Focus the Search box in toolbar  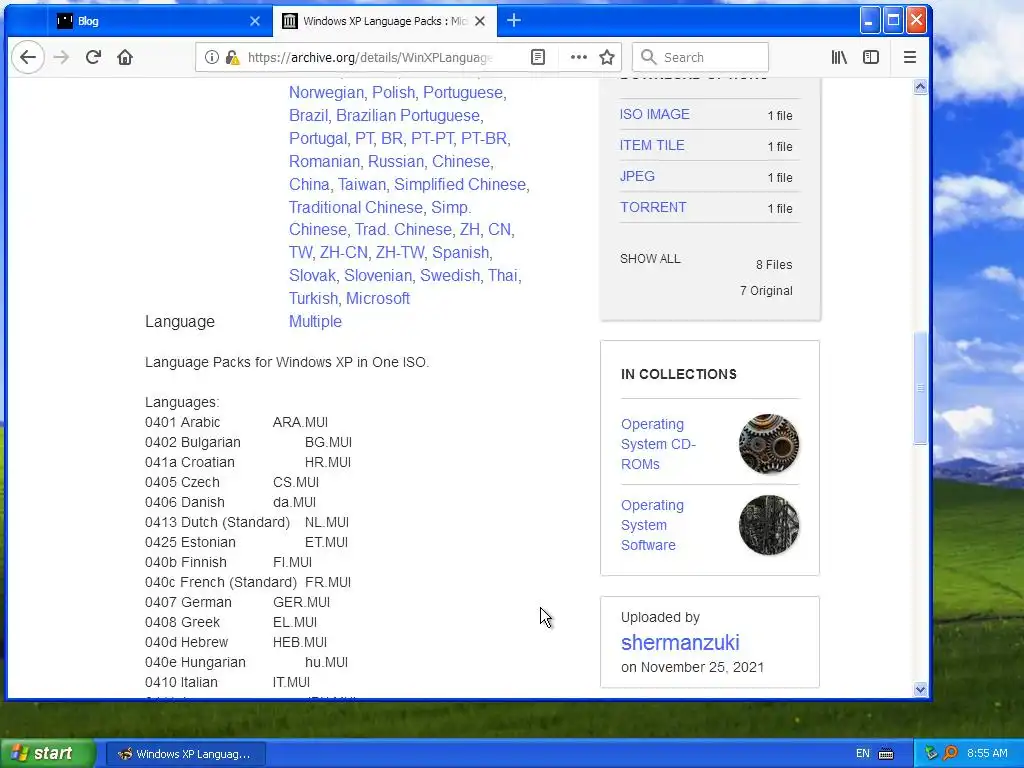pyautogui.click(x=700, y=57)
